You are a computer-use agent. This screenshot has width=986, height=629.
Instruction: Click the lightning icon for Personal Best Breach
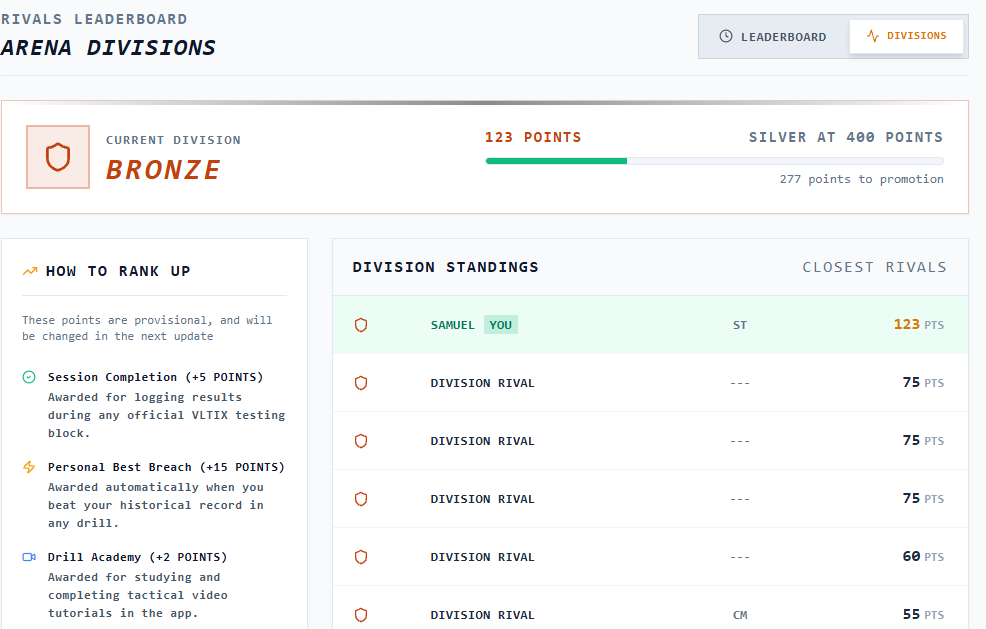tap(29, 467)
